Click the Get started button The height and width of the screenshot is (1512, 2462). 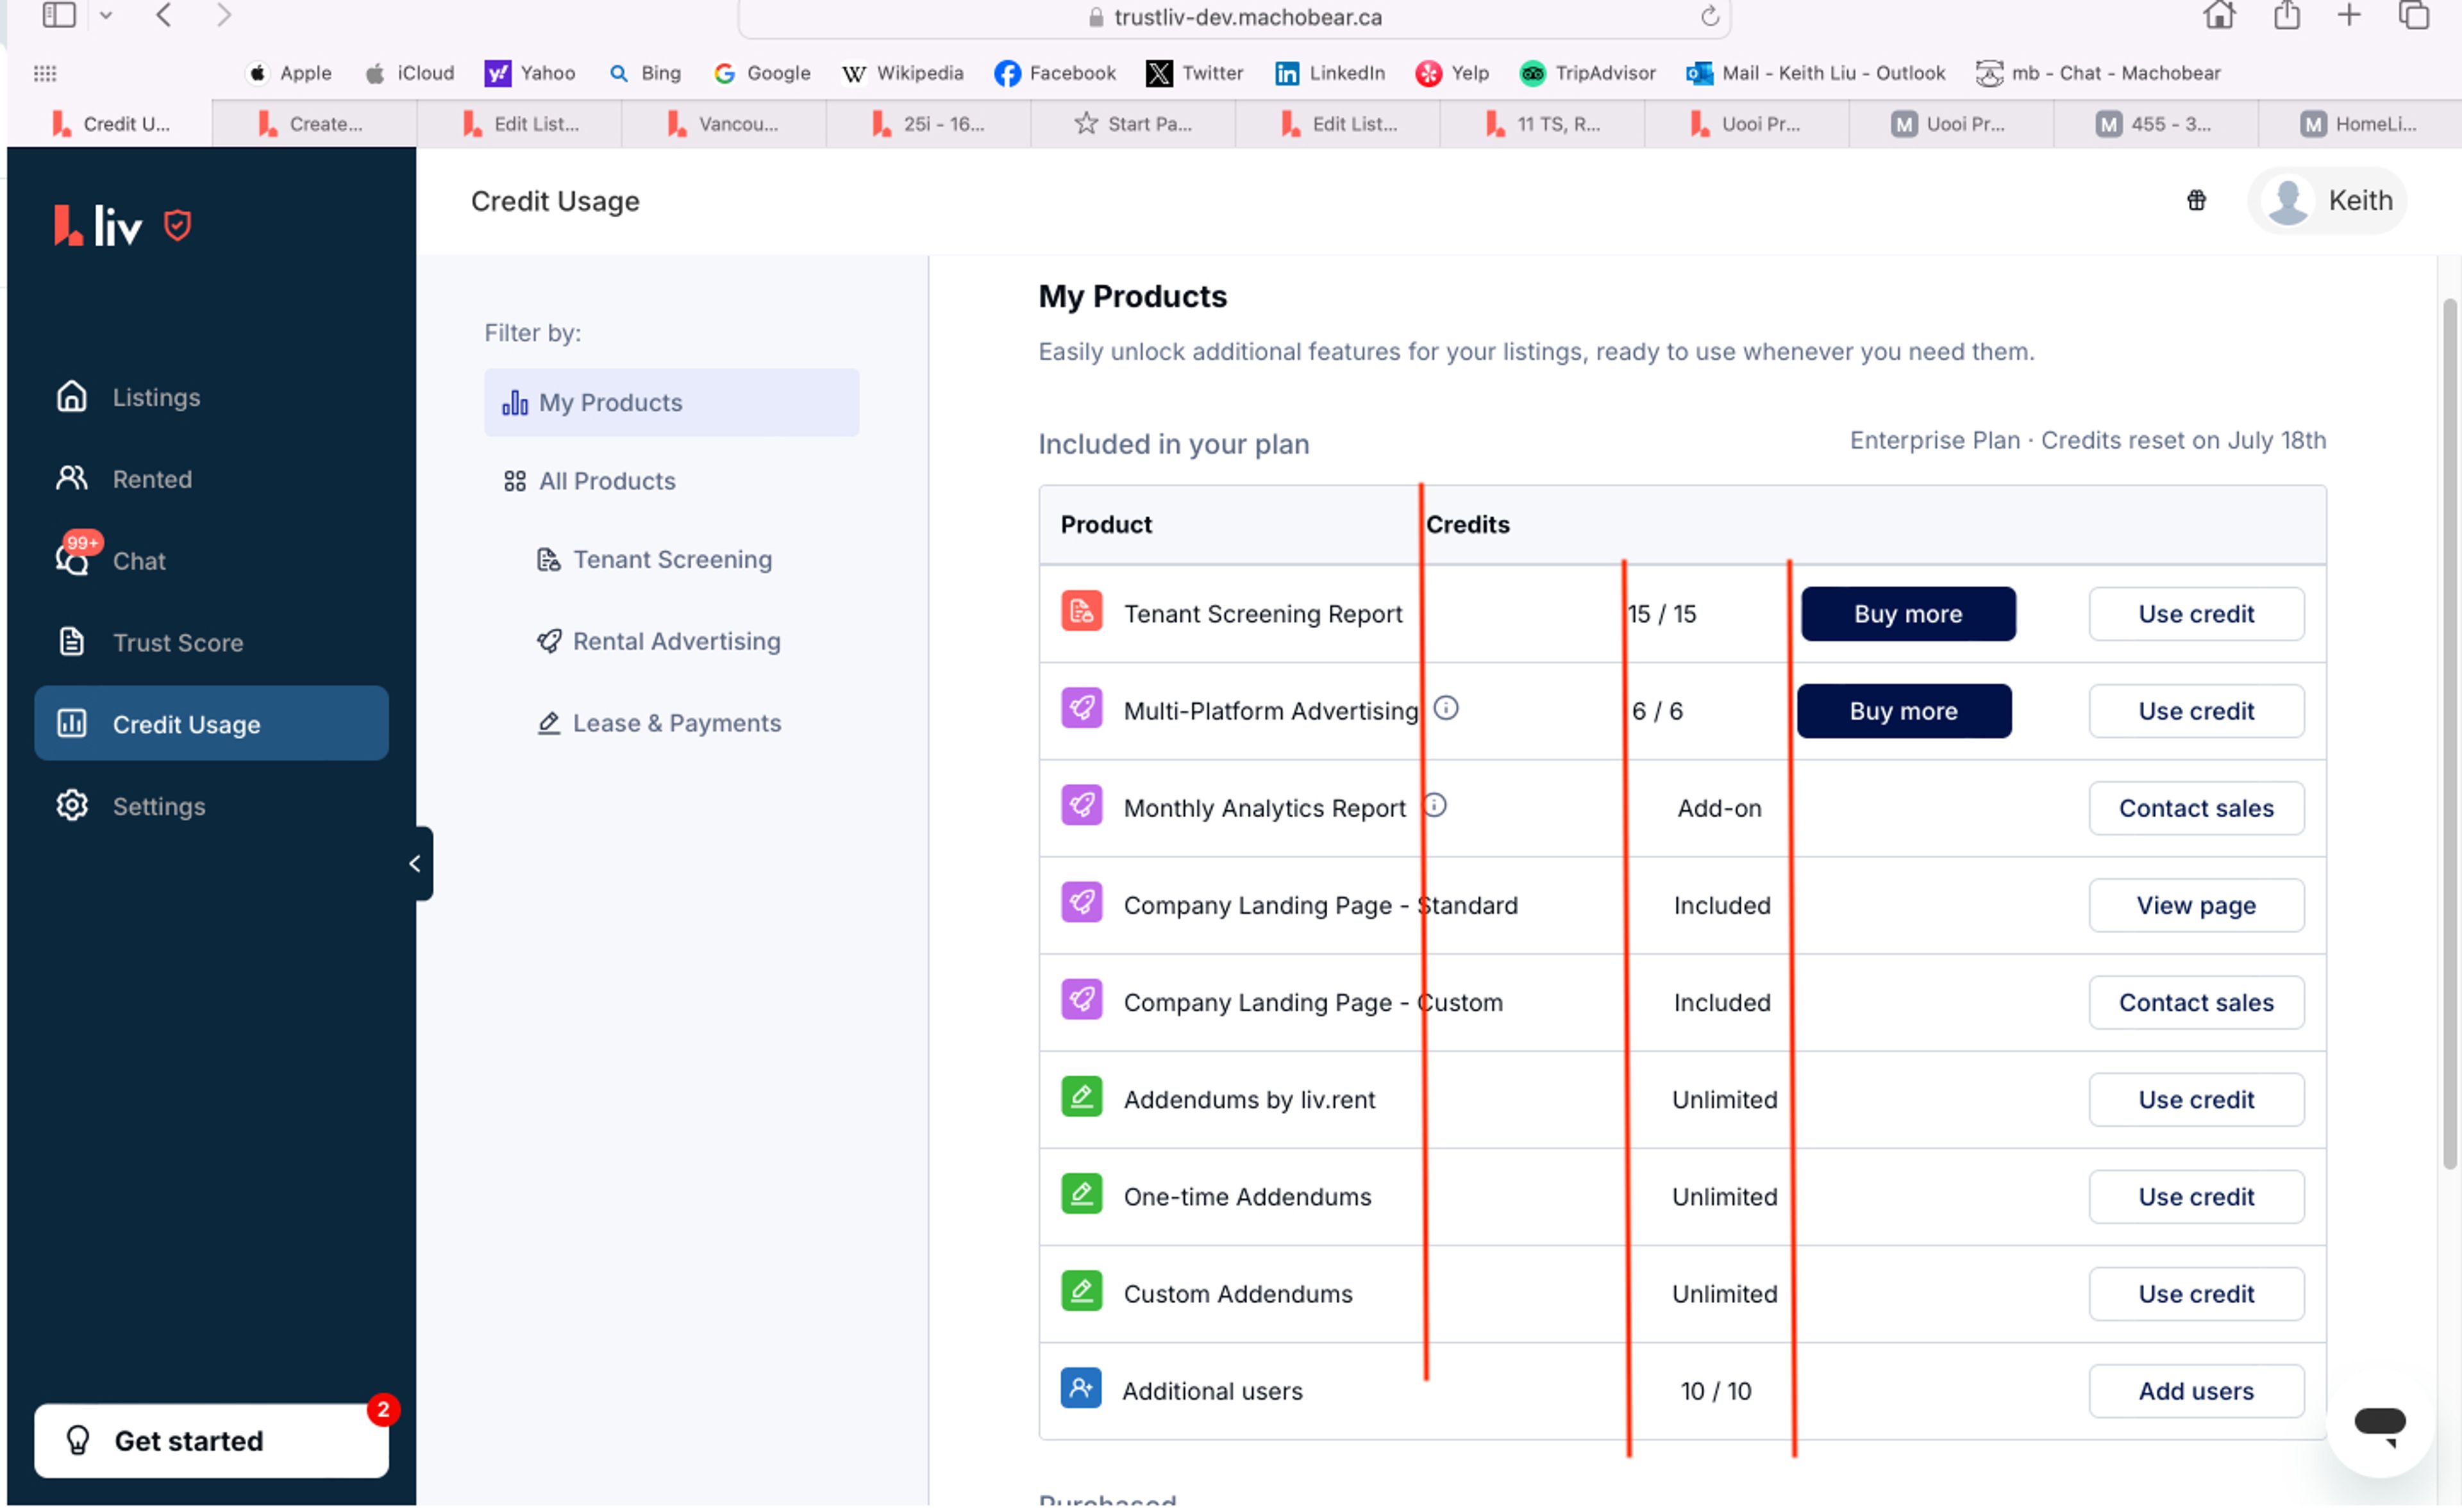211,1441
